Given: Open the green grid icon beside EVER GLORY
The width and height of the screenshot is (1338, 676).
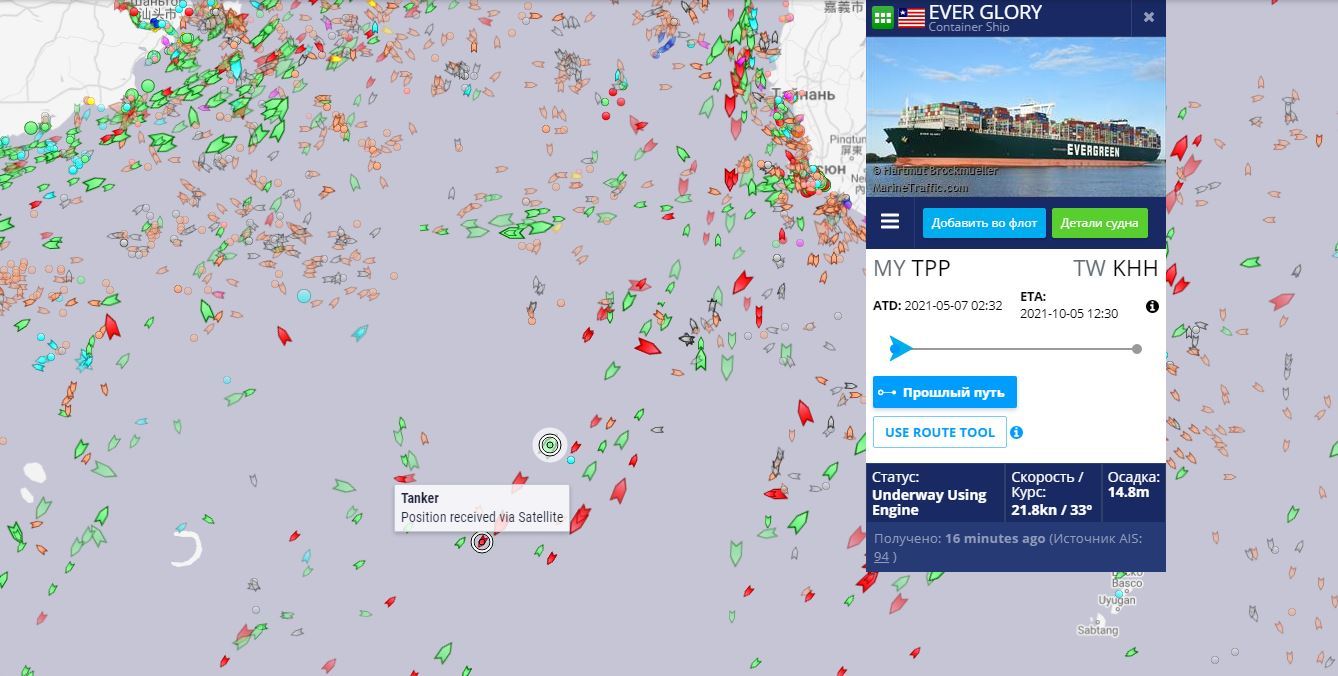Looking at the screenshot, I should point(882,17).
